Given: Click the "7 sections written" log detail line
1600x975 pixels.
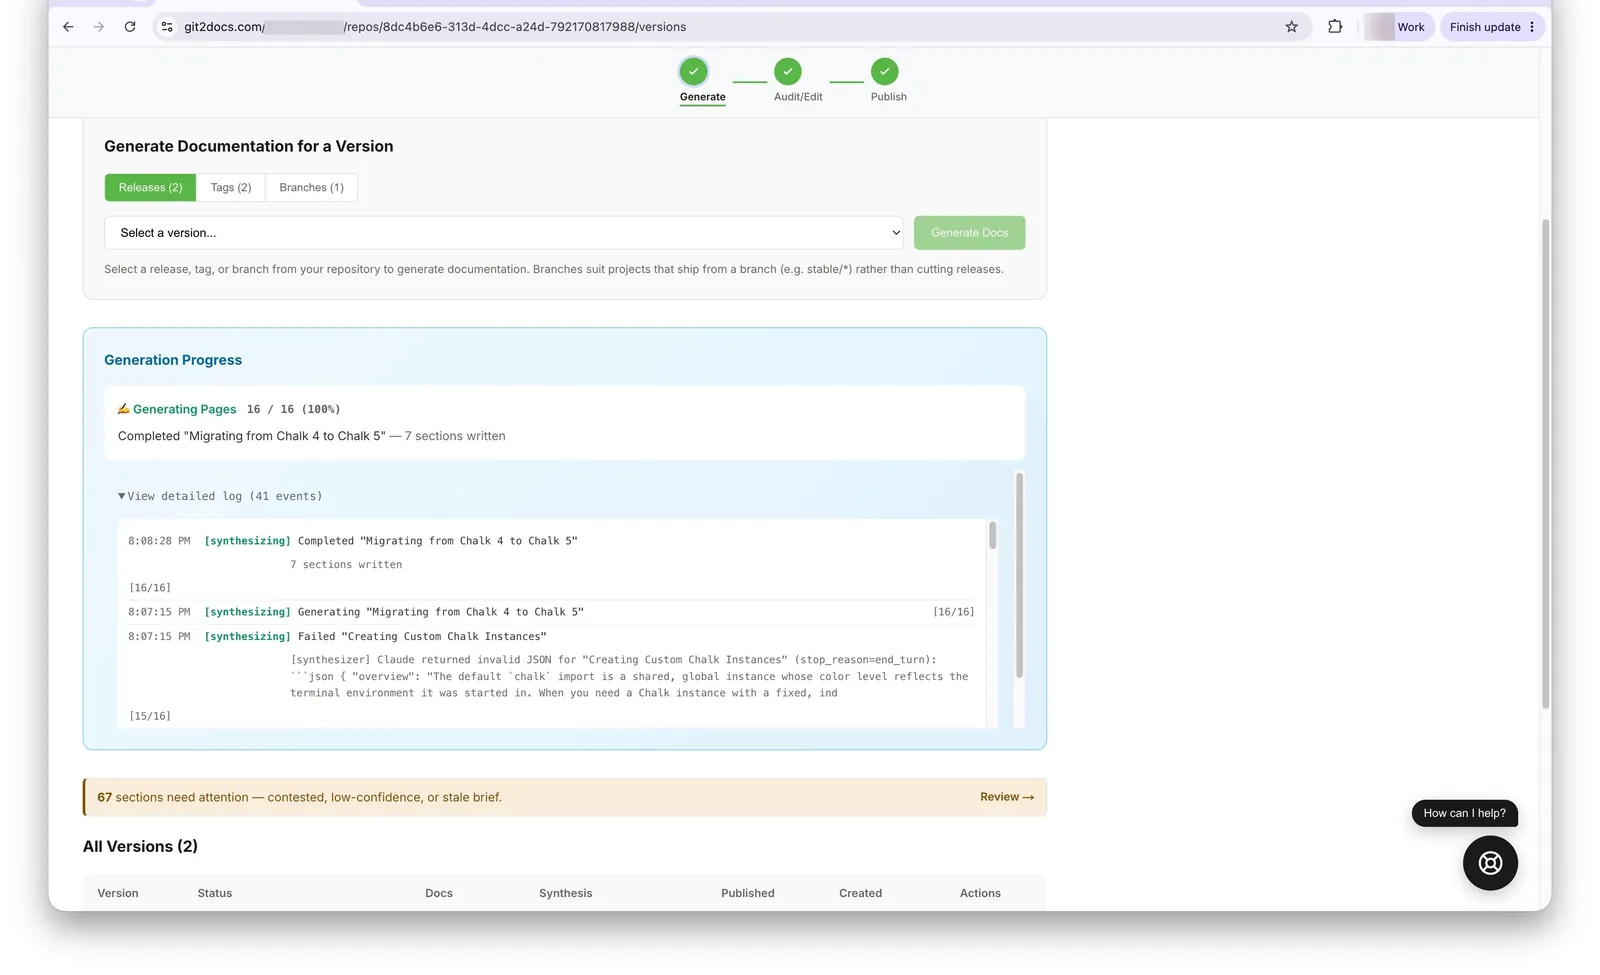Looking at the screenshot, I should pyautogui.click(x=346, y=565).
